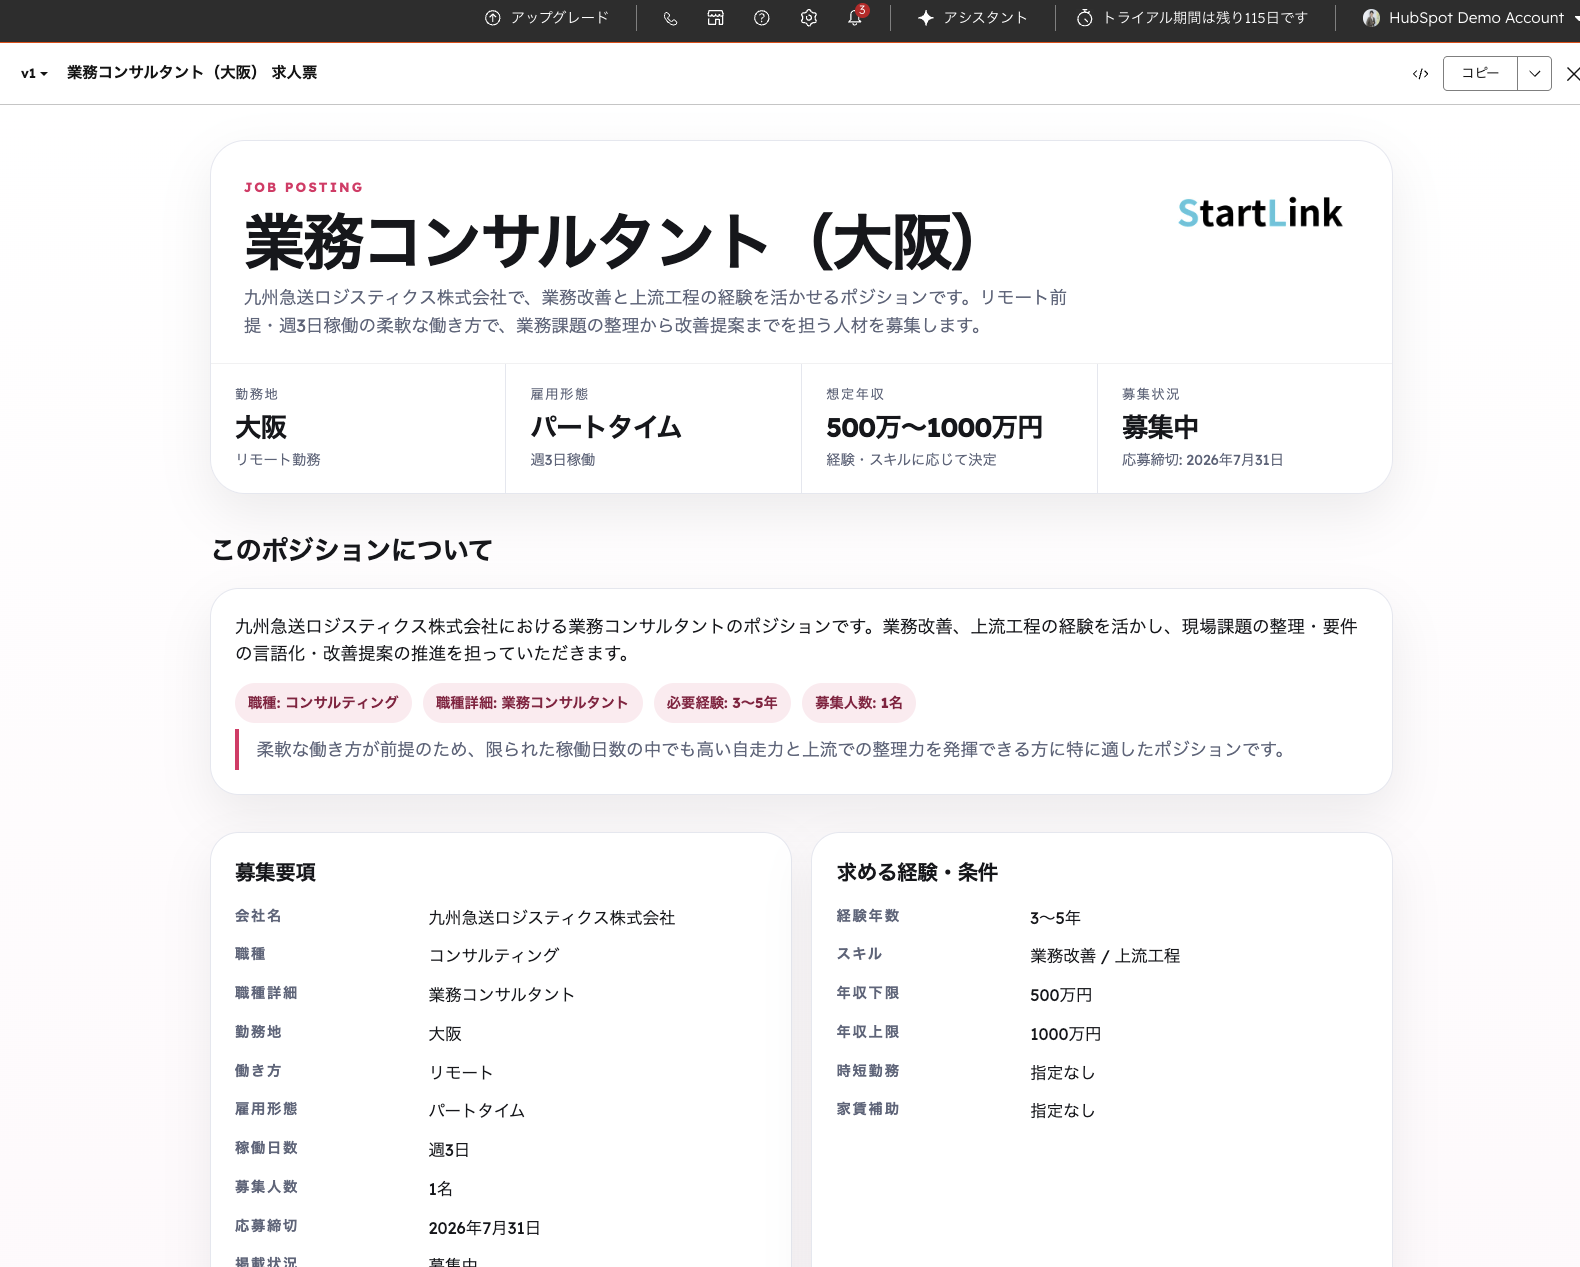Click the コピー button
Image resolution: width=1580 pixels, height=1267 pixels.
tap(1480, 73)
